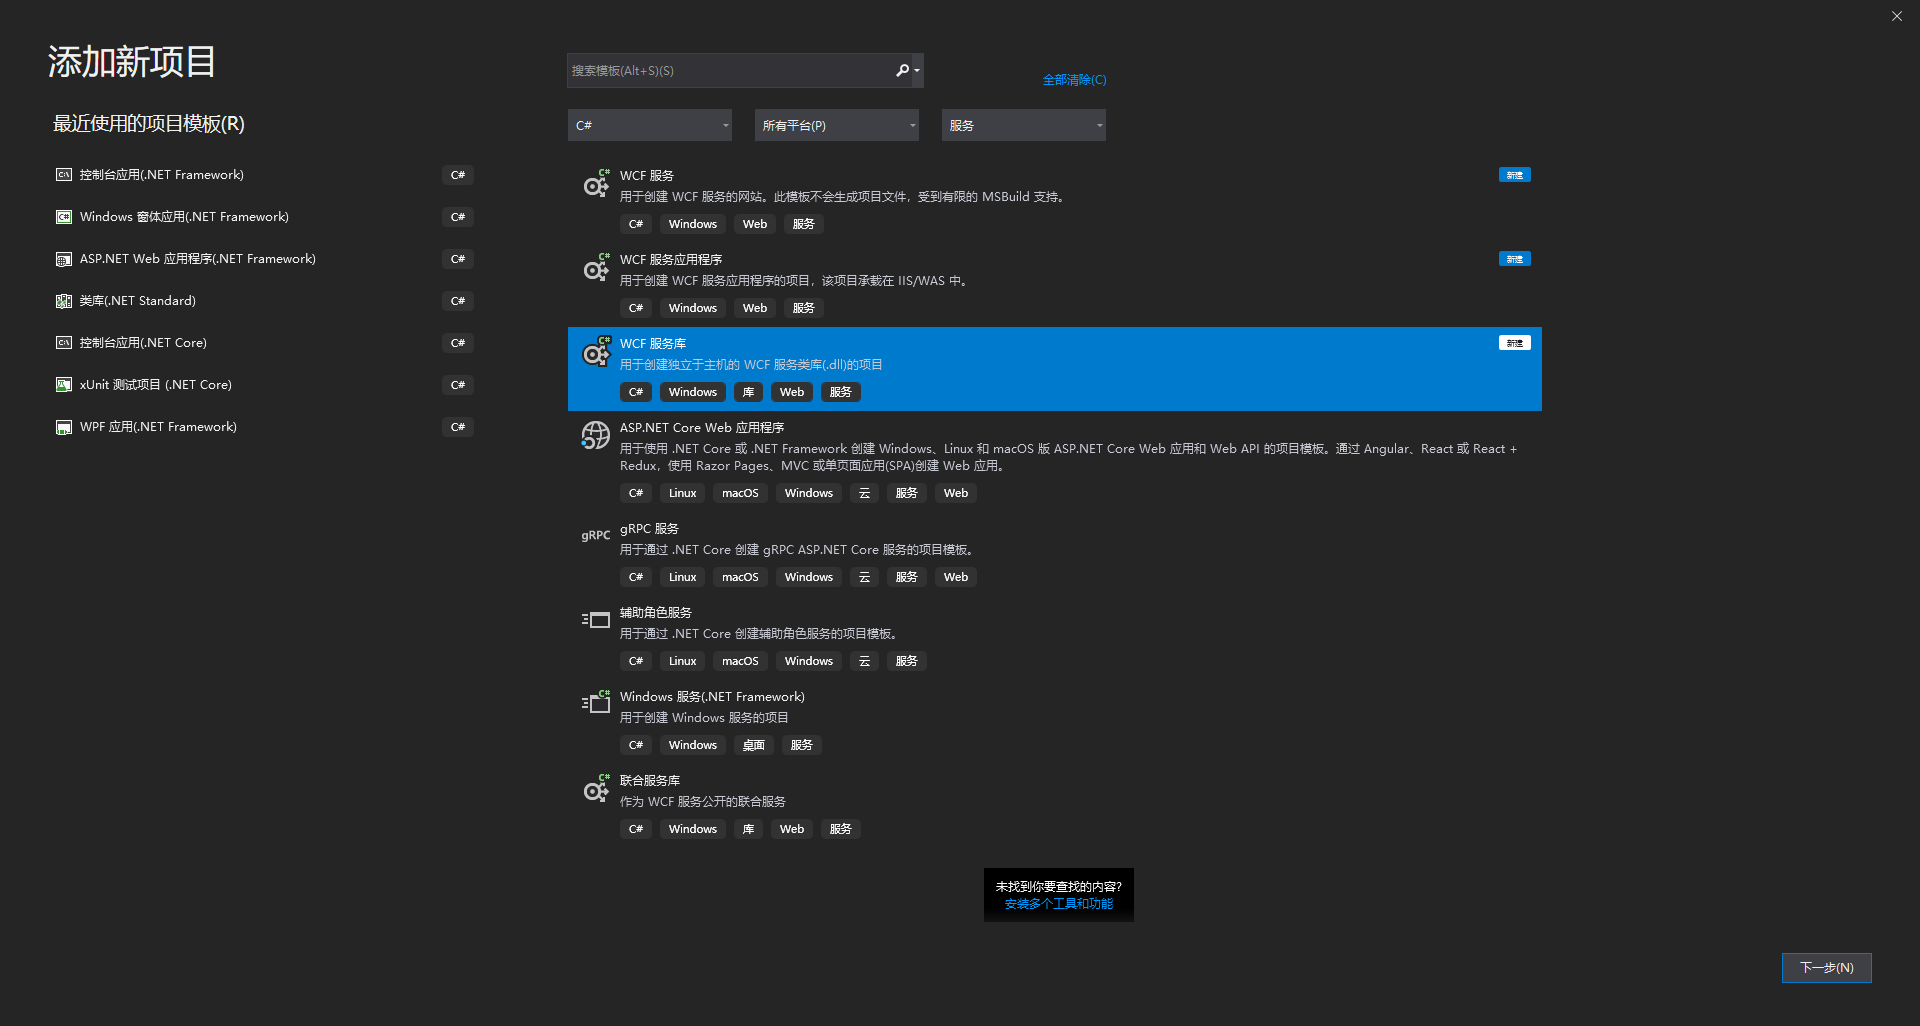This screenshot has width=1920, height=1026.
Task: Click the 服务 tag under 辅助角色服务
Action: coord(907,661)
